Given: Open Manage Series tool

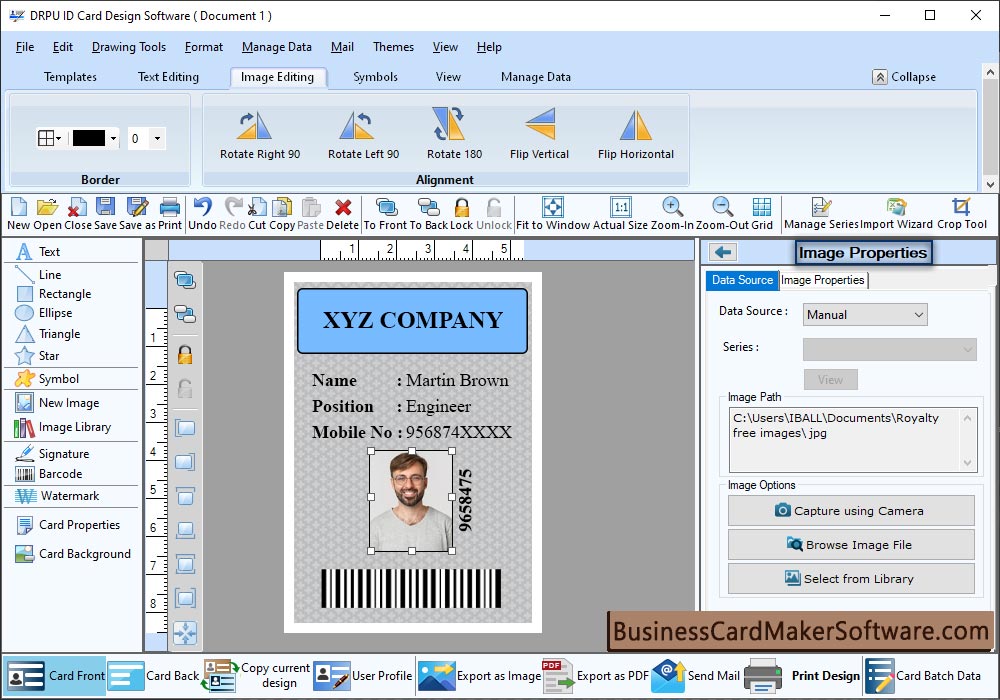Looking at the screenshot, I should (x=821, y=214).
